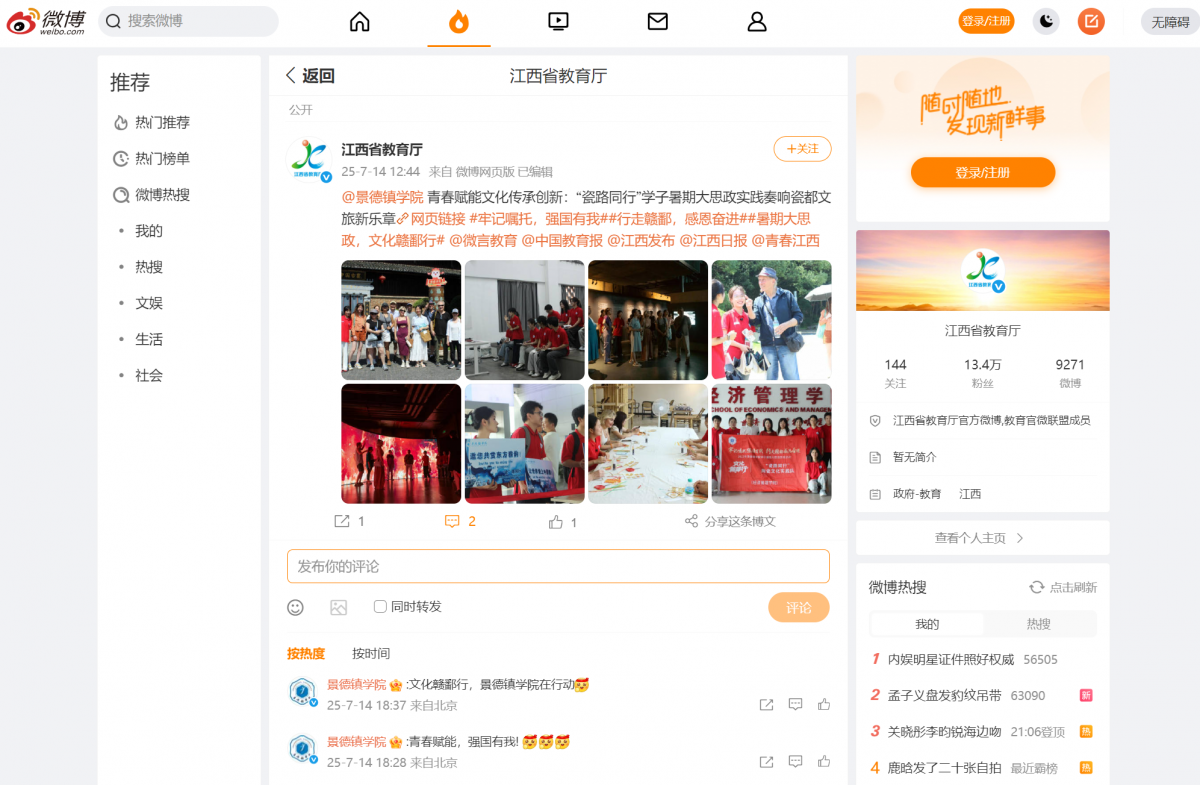Image resolution: width=1200 pixels, height=785 pixels.
Task: Open the 网页链接 link in the post
Action: tap(431, 218)
